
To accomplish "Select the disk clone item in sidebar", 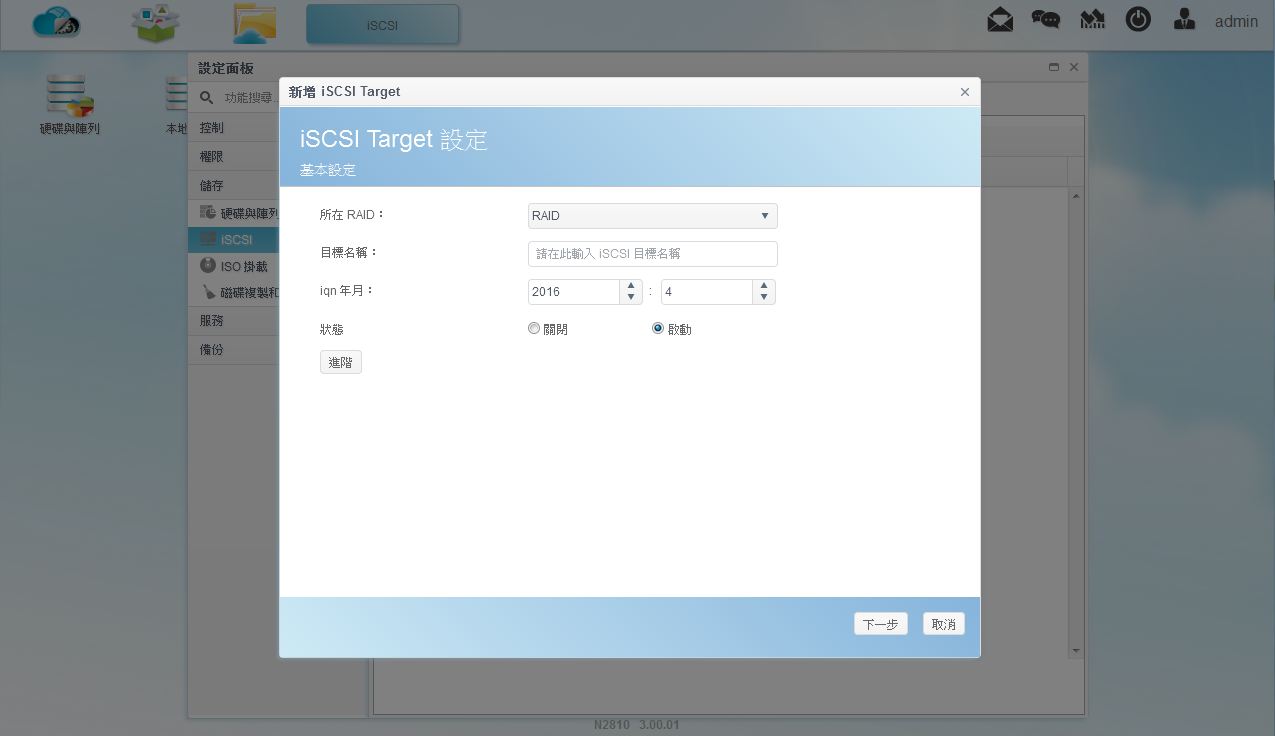I will 234,293.
